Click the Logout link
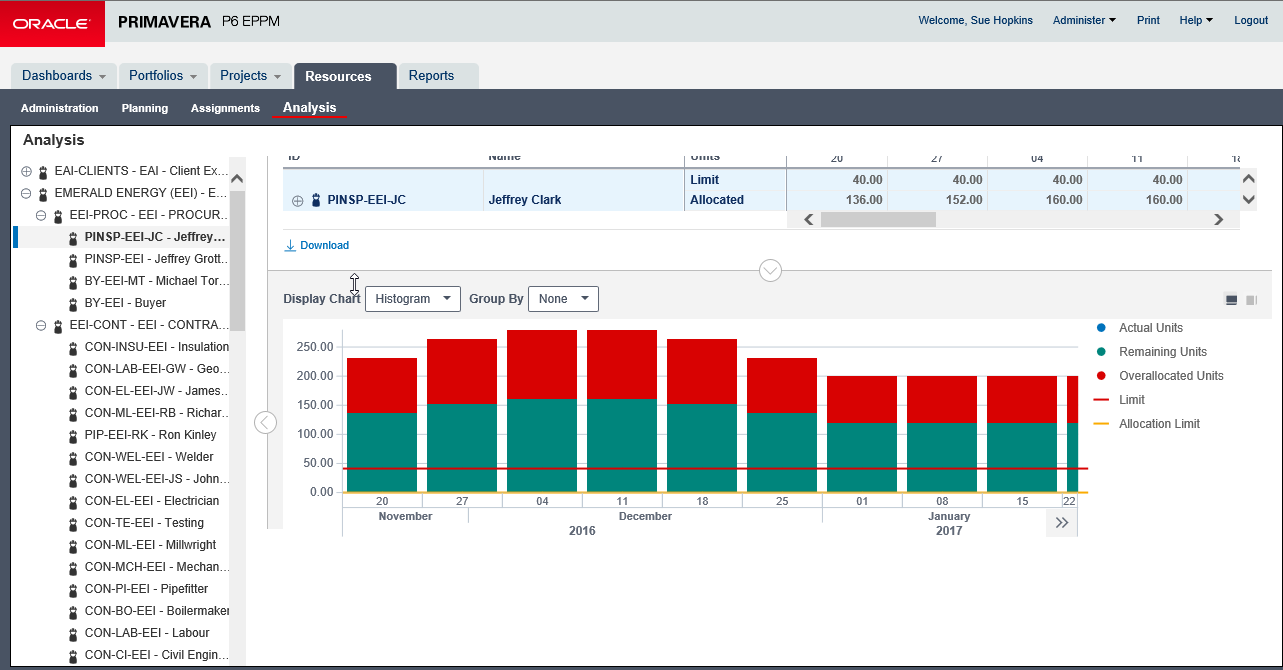This screenshot has height=670, width=1283. [x=1250, y=19]
